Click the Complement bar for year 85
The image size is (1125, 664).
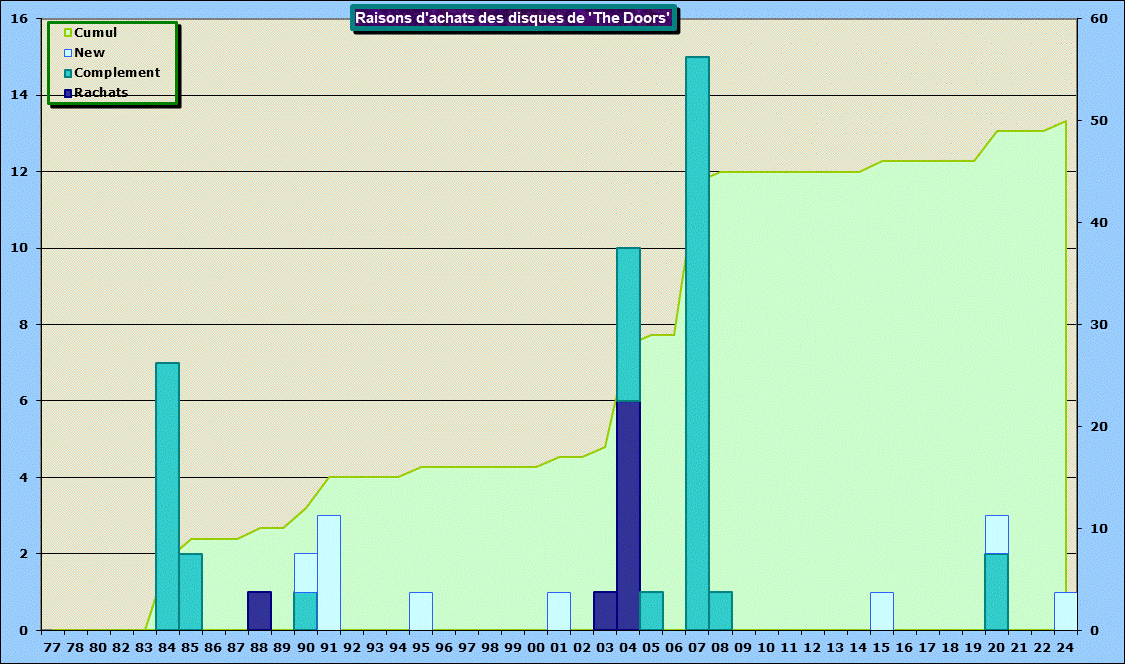[x=190, y=592]
